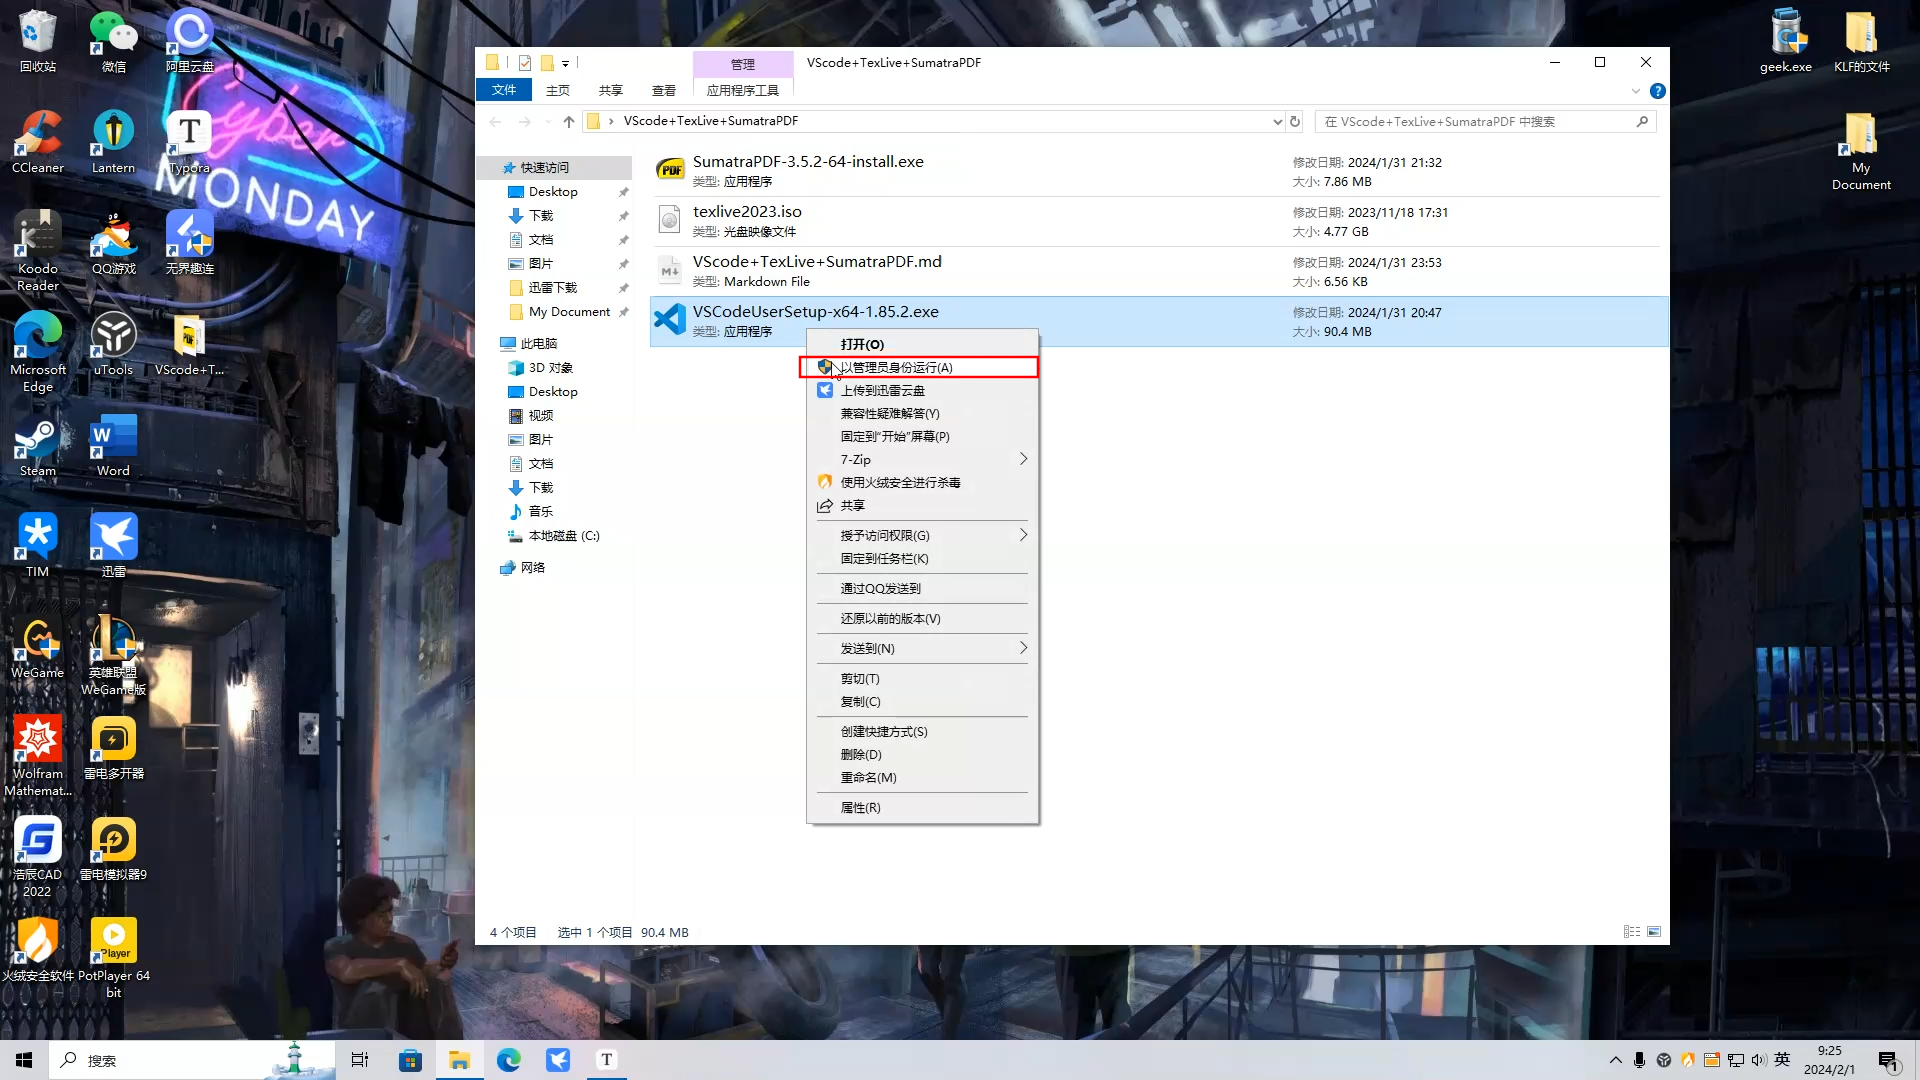Click the SumatraPDF installer file icon

point(669,170)
